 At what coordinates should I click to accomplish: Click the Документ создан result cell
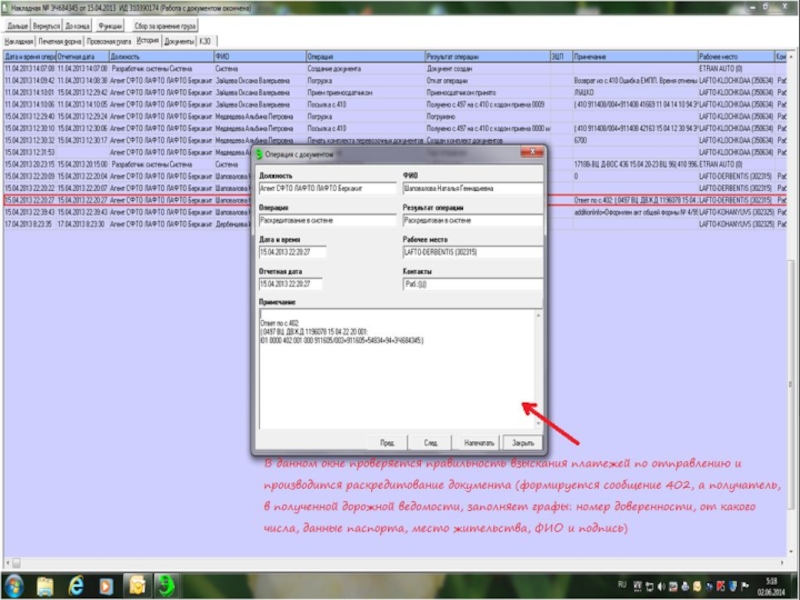point(488,68)
